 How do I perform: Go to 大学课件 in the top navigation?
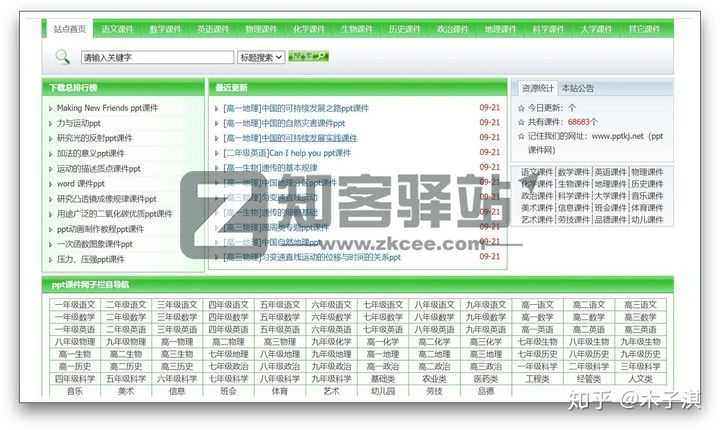596,29
